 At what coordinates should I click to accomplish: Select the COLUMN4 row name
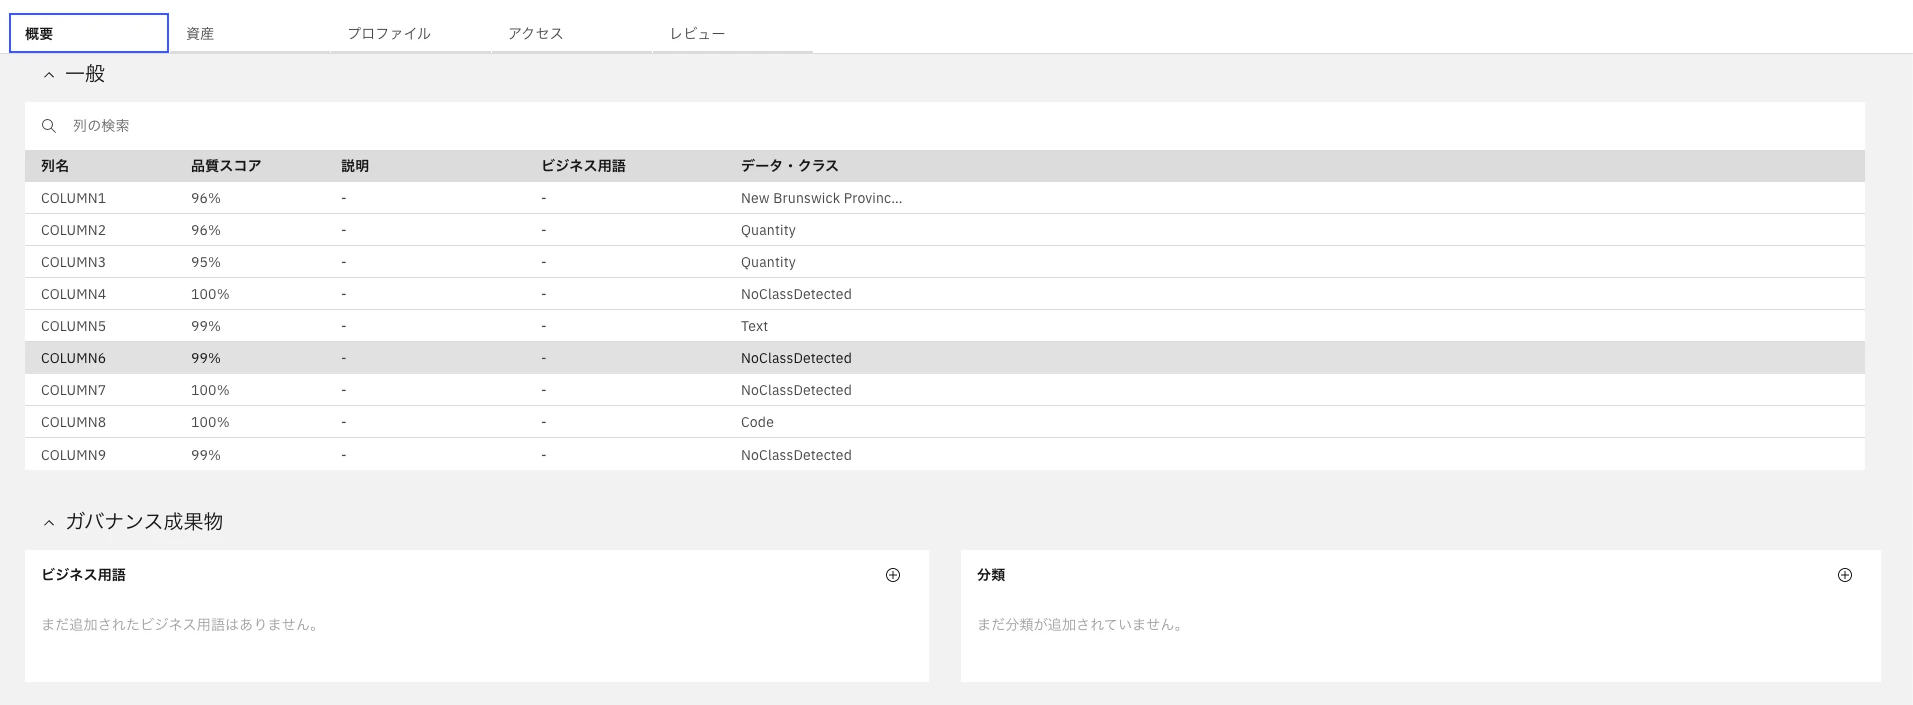73,294
